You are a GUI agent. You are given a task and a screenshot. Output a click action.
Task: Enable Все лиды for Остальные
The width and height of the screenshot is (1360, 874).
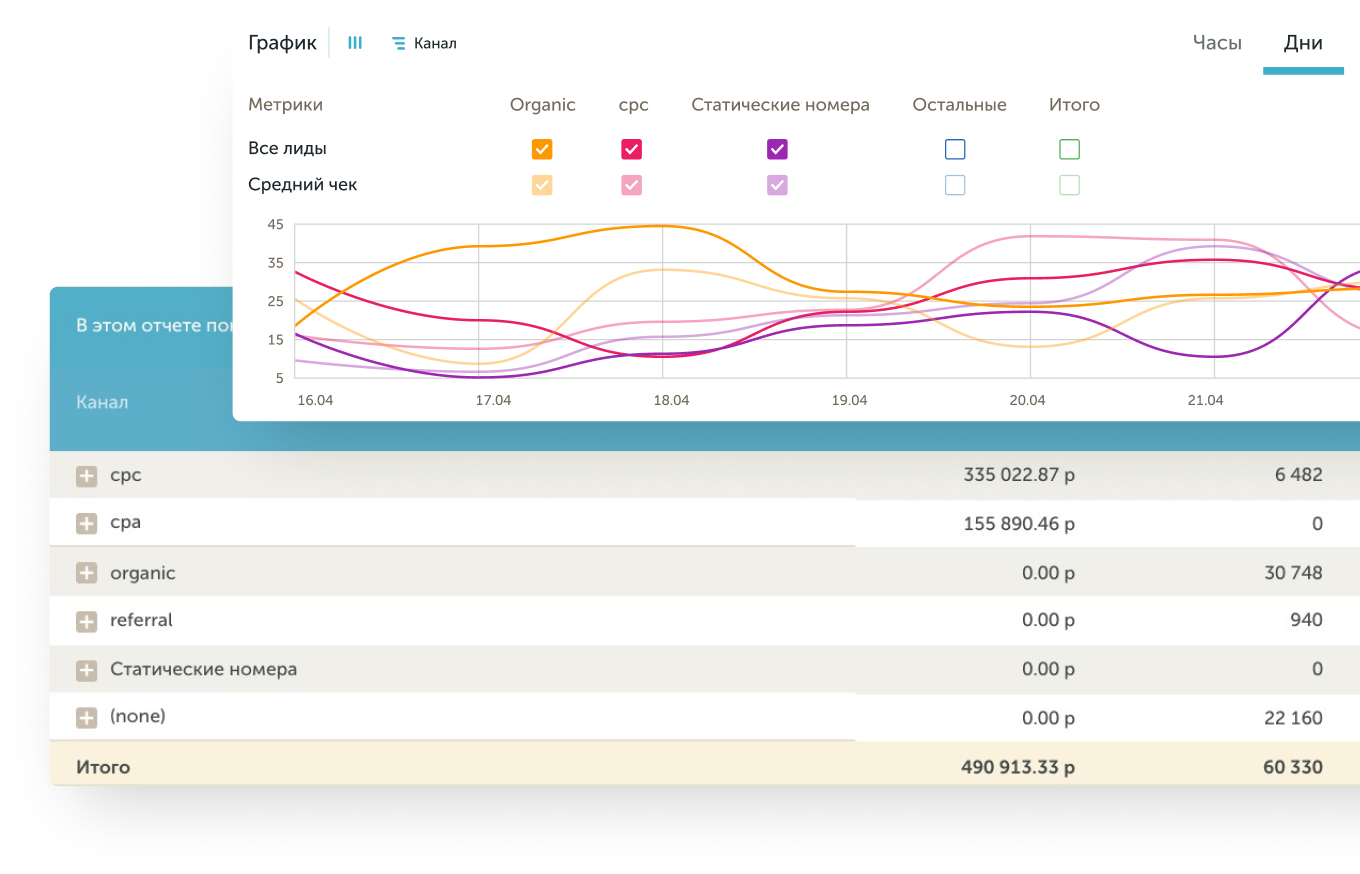955,149
